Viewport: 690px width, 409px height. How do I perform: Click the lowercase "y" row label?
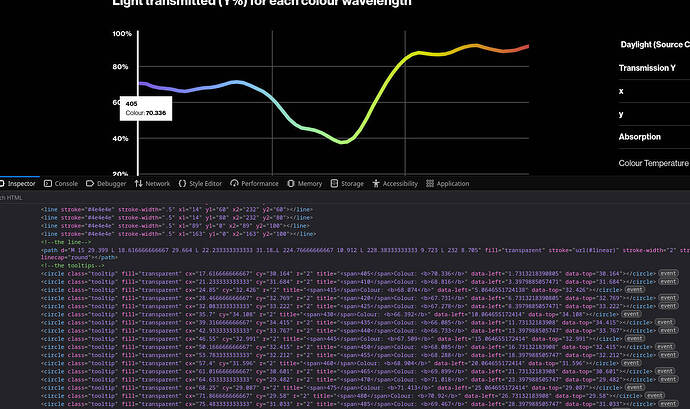(x=621, y=114)
